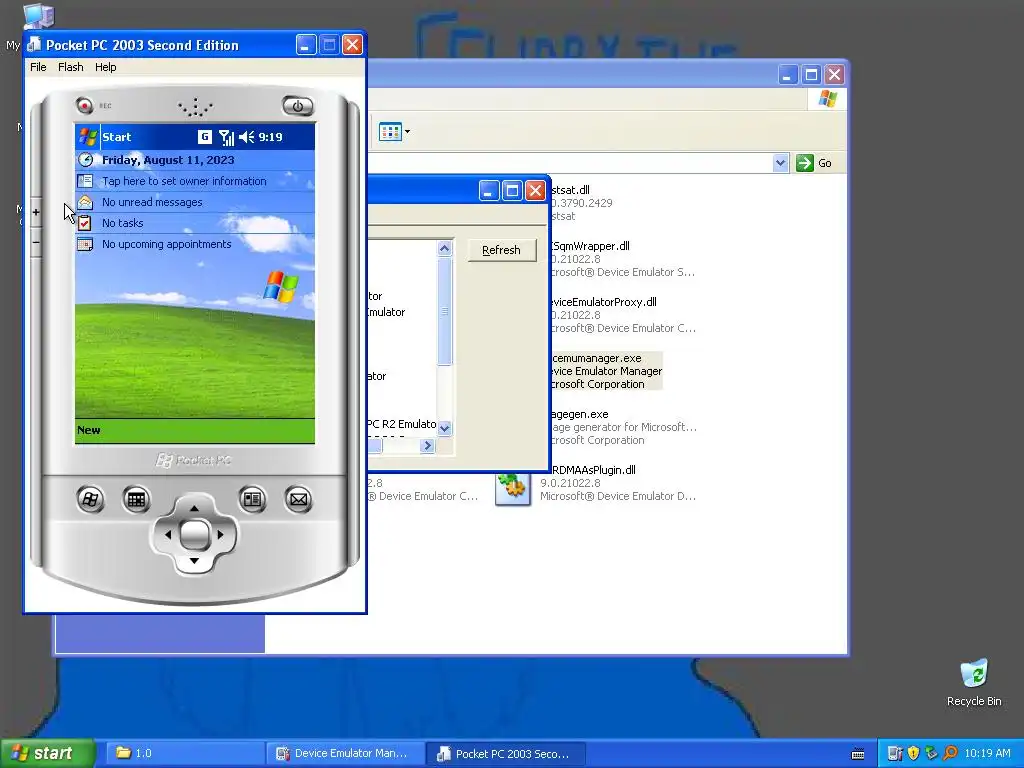
Task: Select the RDMAAsPlugin.dll file icon
Action: point(513,488)
